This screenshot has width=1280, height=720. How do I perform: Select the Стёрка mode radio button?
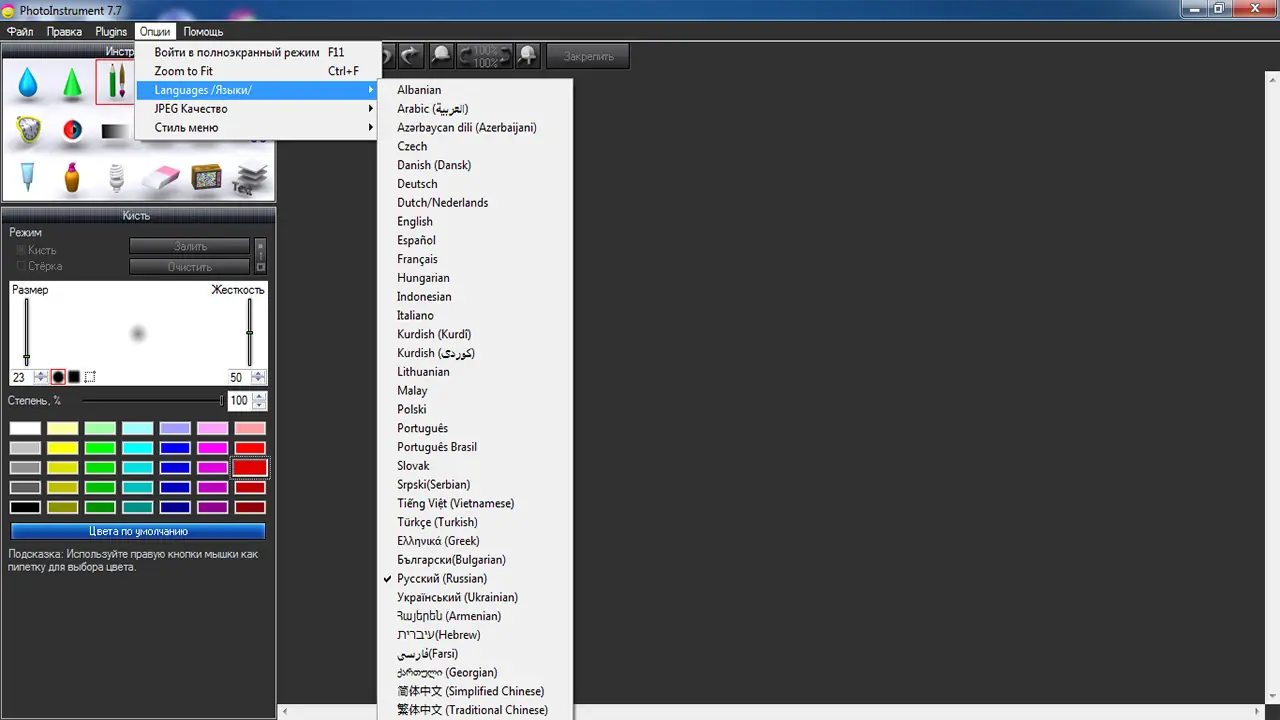click(x=21, y=266)
